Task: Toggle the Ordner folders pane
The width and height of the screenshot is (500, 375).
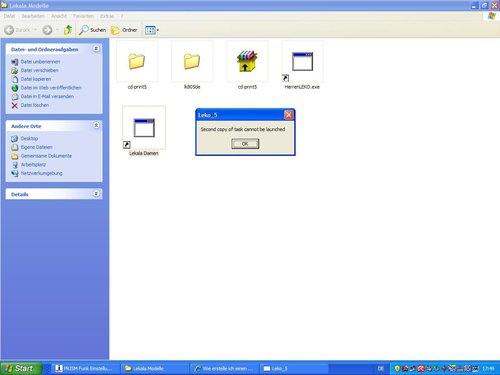Action: tap(124, 30)
